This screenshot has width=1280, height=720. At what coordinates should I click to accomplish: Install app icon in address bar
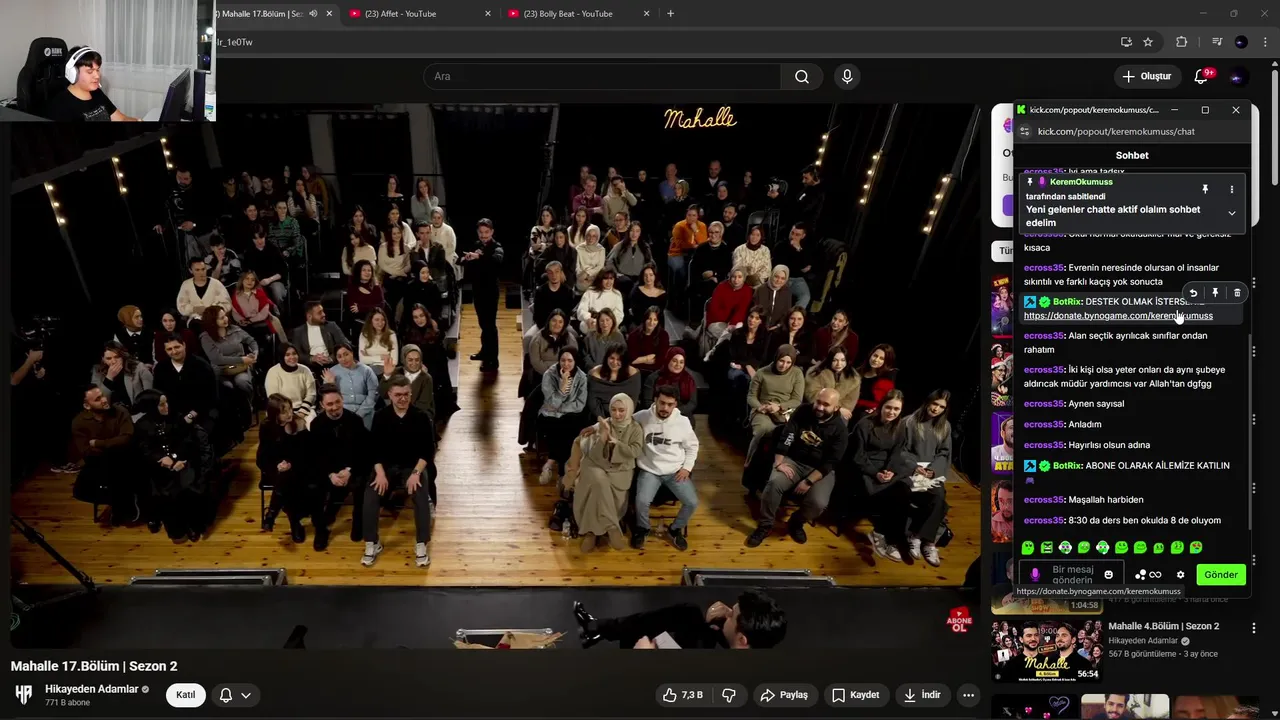point(1126,42)
